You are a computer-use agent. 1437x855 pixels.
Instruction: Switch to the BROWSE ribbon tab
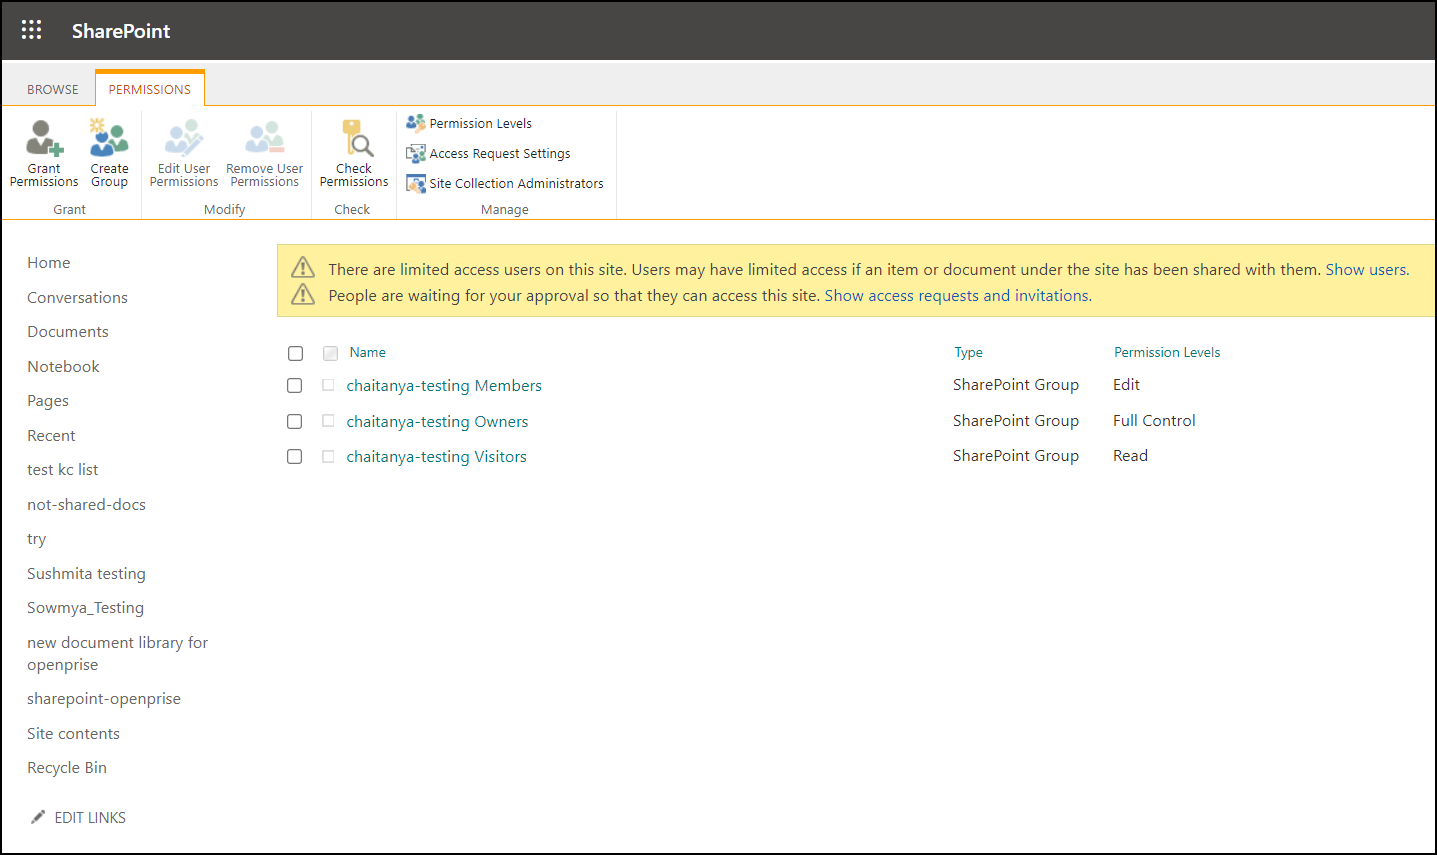pos(53,89)
